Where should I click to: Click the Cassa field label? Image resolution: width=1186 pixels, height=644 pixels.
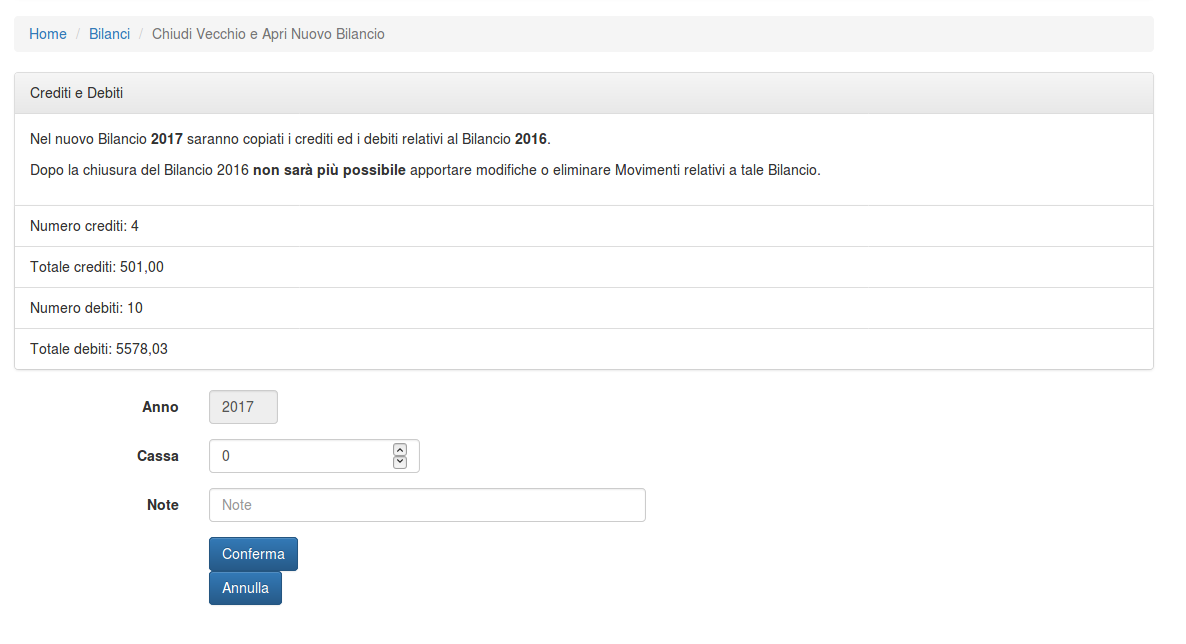pos(158,456)
